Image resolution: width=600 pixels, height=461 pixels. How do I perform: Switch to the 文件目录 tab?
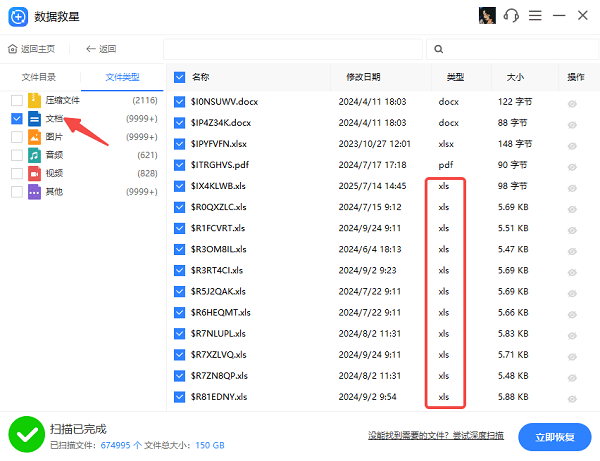[x=39, y=76]
